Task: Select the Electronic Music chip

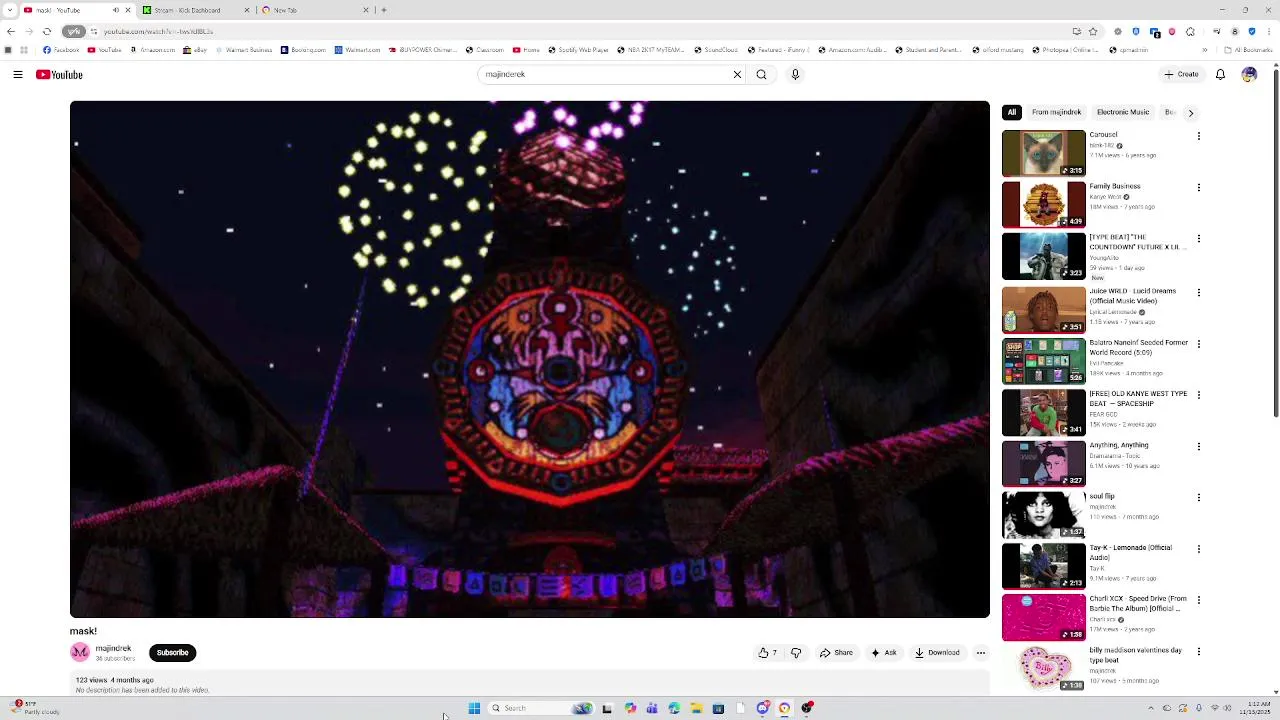Action: click(1123, 112)
